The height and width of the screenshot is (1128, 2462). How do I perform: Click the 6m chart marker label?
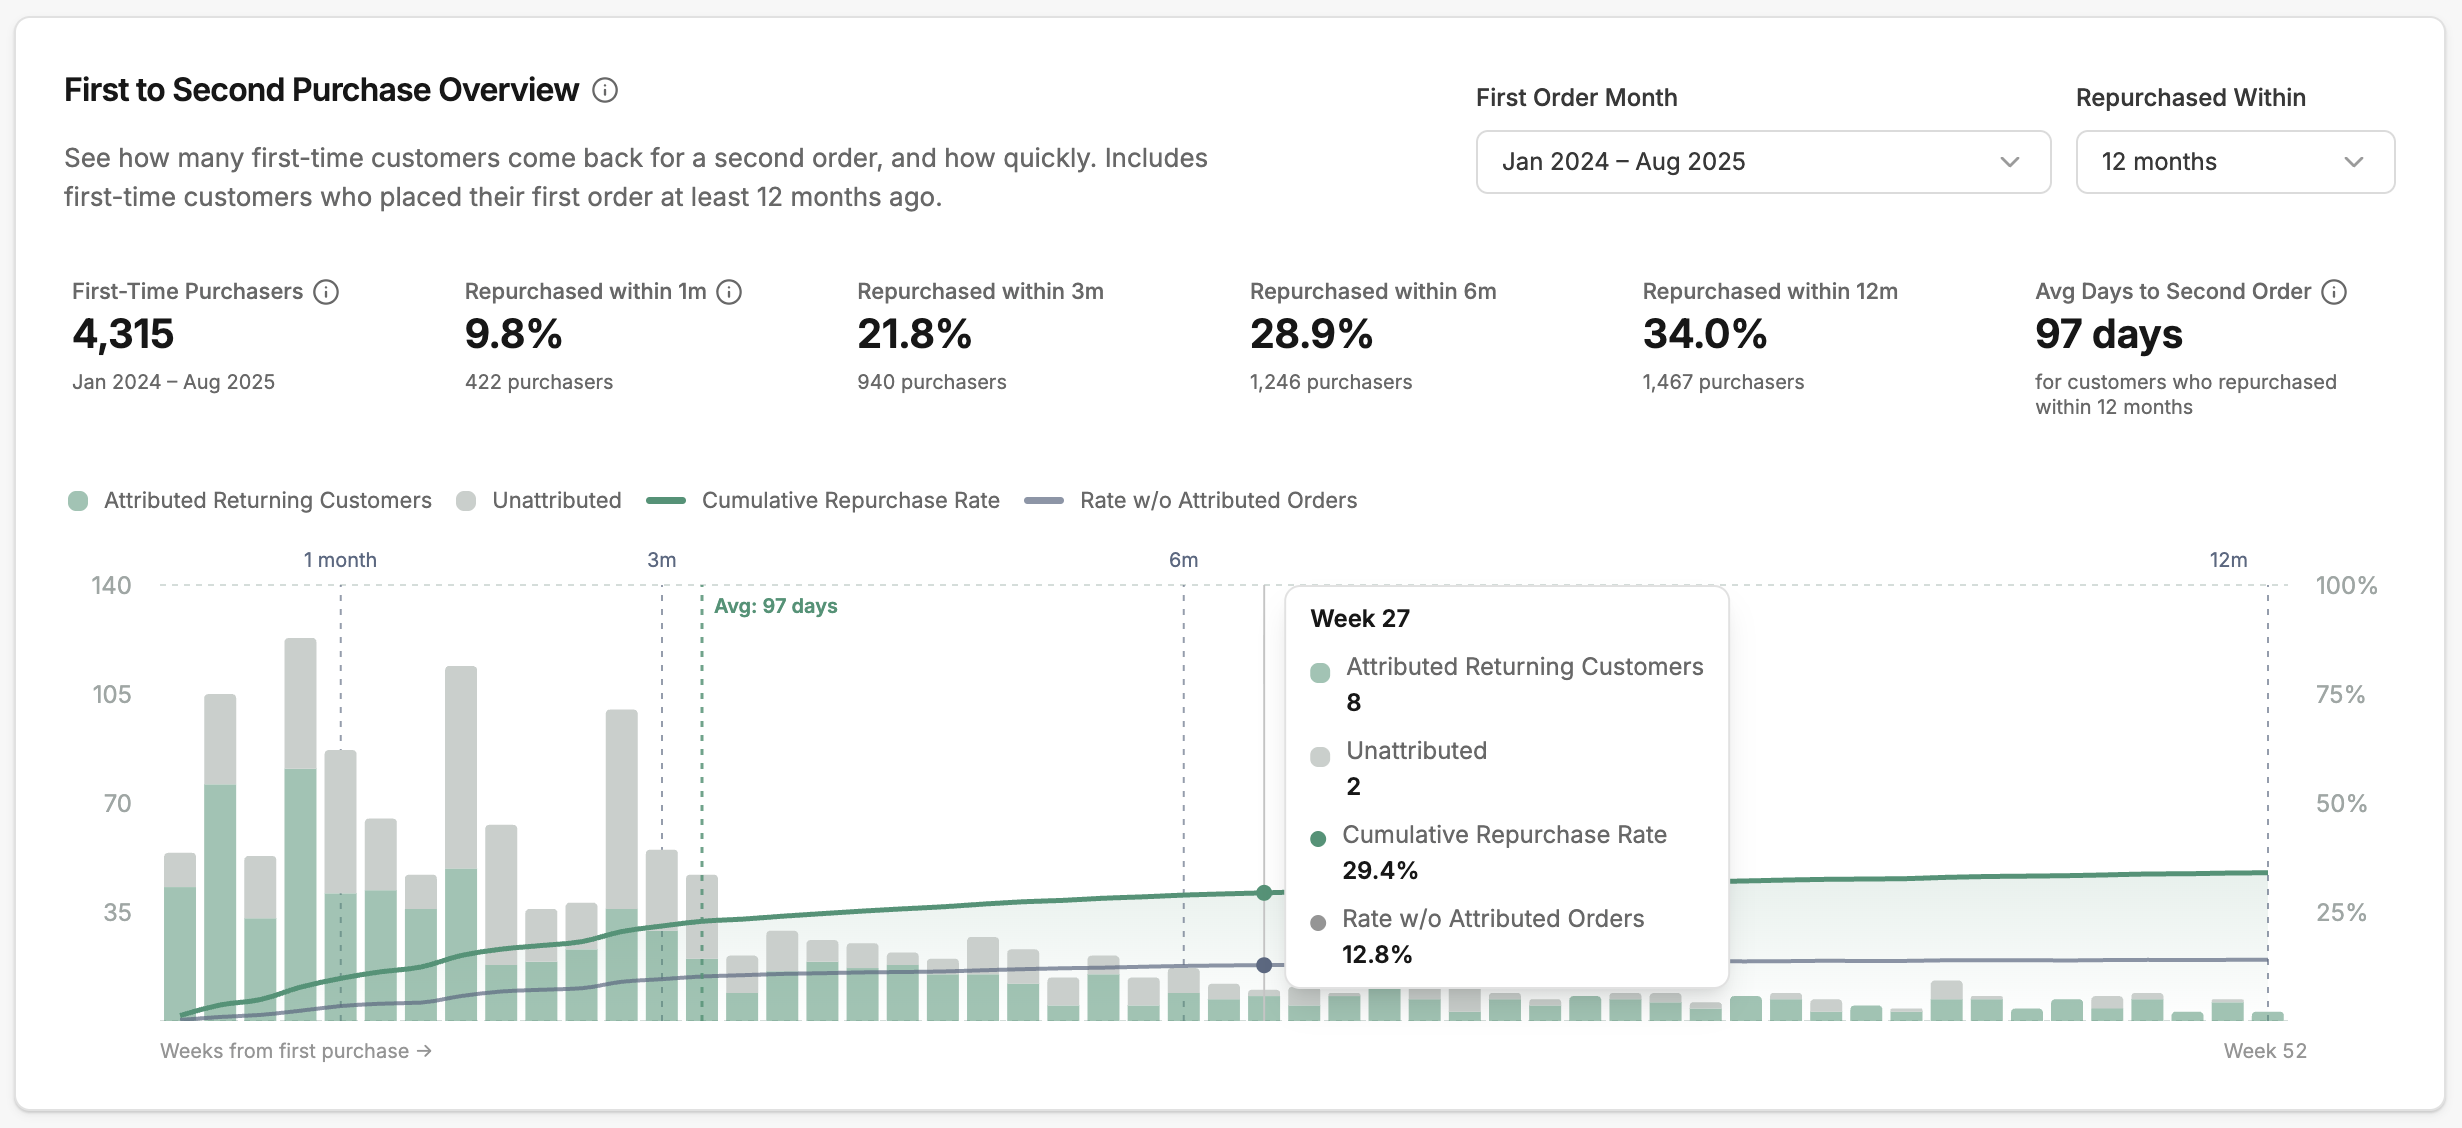[1184, 560]
